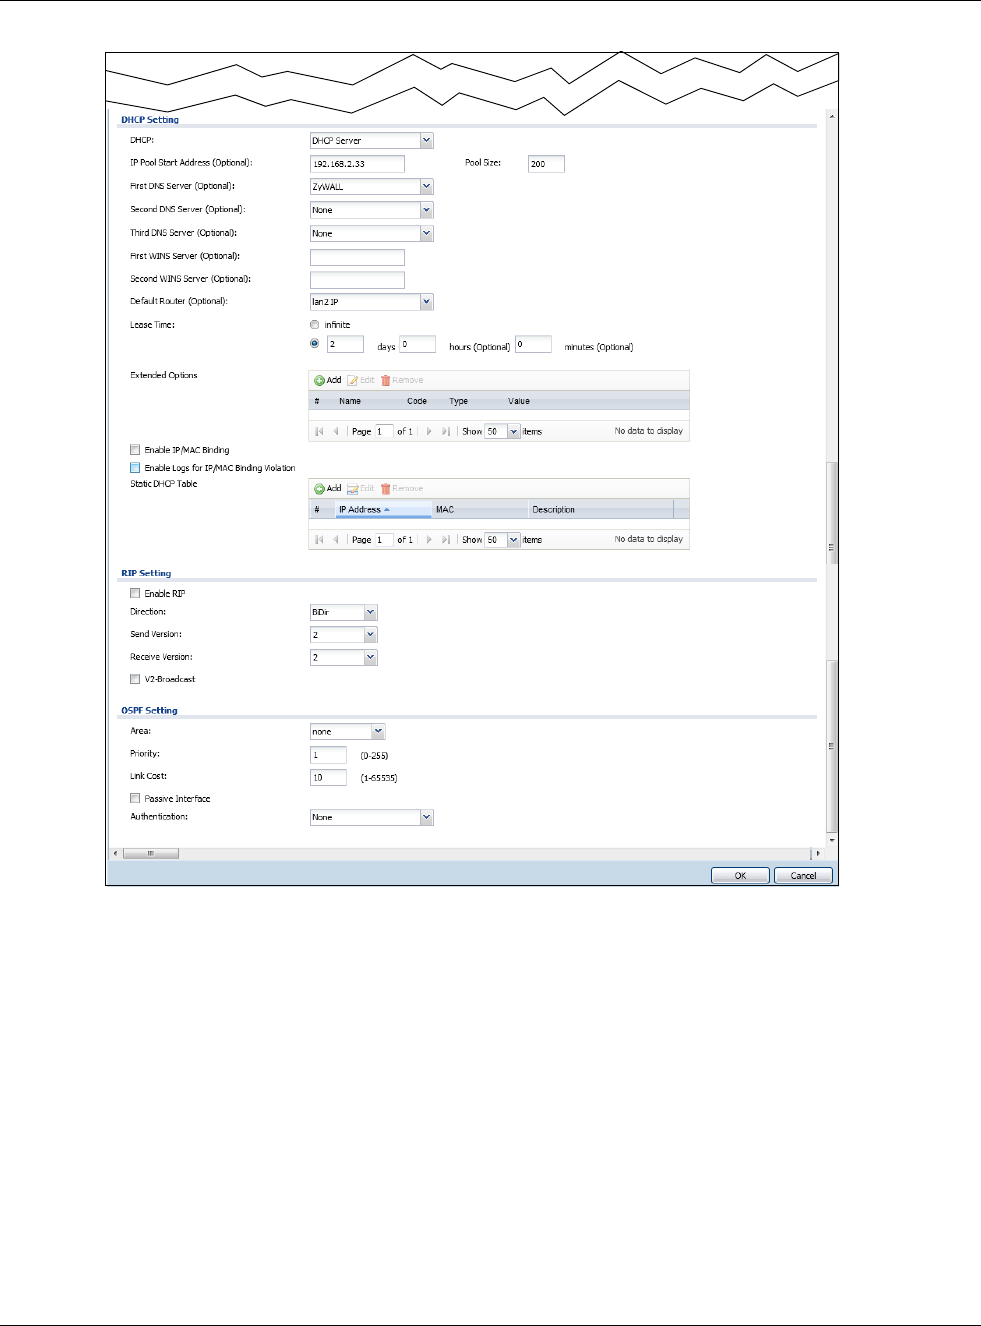Click Static DHCP Table page number field
This screenshot has height=1326, width=981.
pos(384,539)
